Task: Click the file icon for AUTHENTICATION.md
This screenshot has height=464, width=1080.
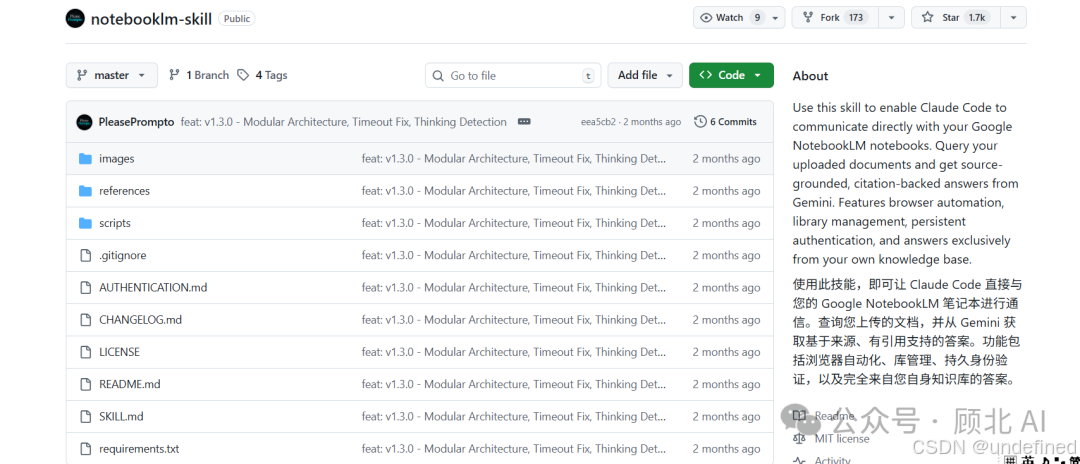Action: coord(85,288)
